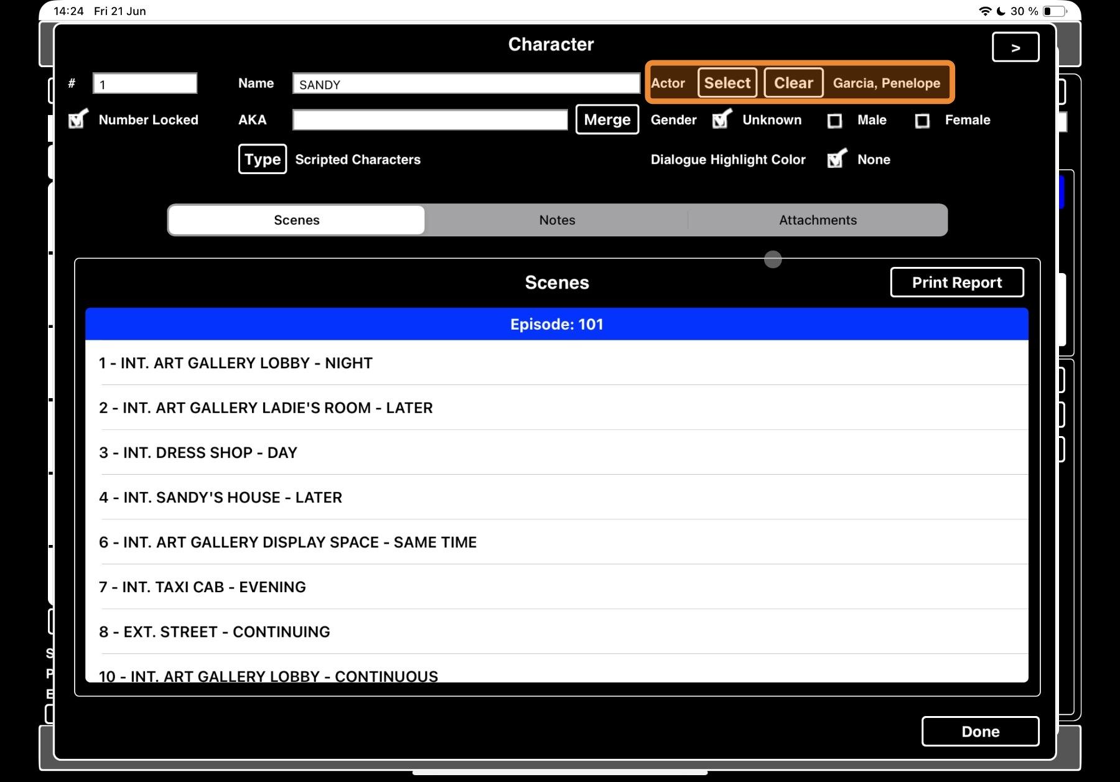Open the Attachments tab
This screenshot has width=1120, height=782.
[x=818, y=220]
